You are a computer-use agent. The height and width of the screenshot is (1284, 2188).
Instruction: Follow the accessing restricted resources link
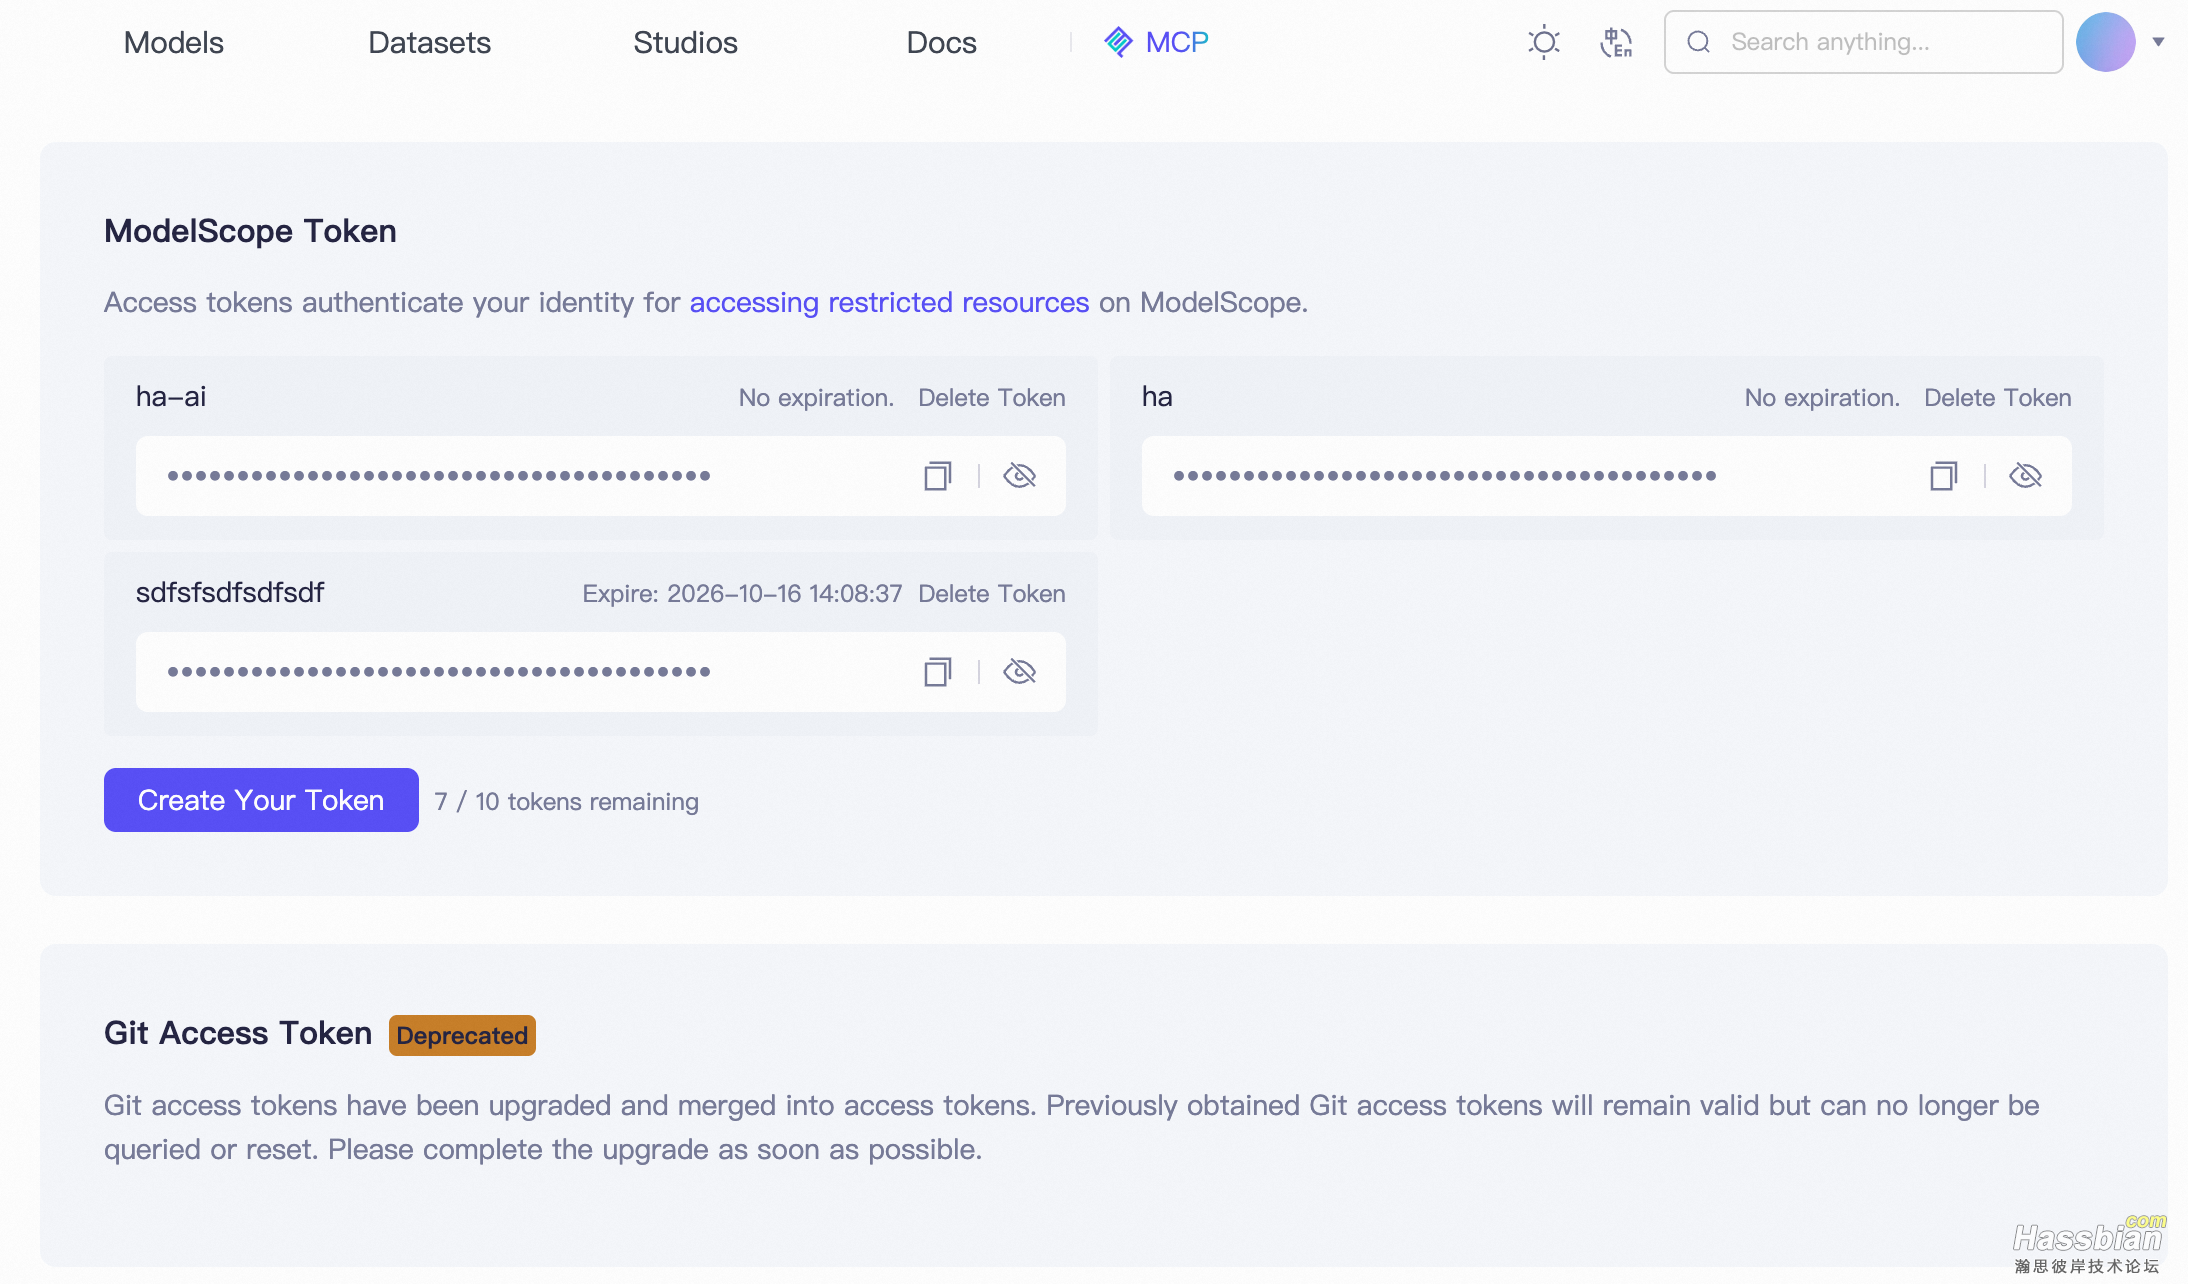click(x=889, y=302)
